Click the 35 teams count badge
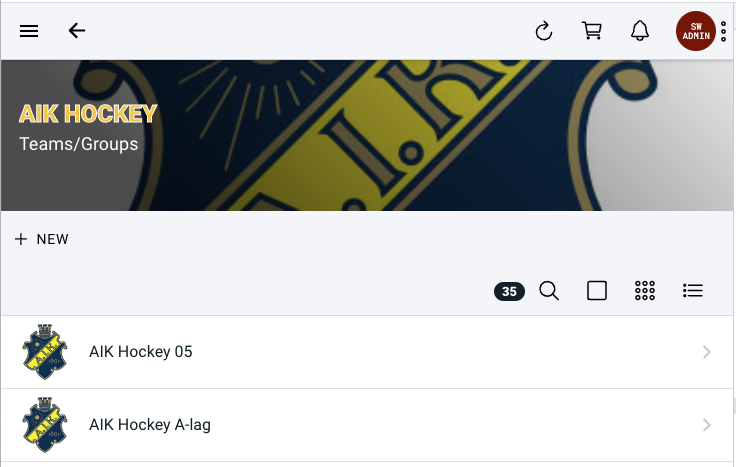736x467 pixels. [509, 292]
